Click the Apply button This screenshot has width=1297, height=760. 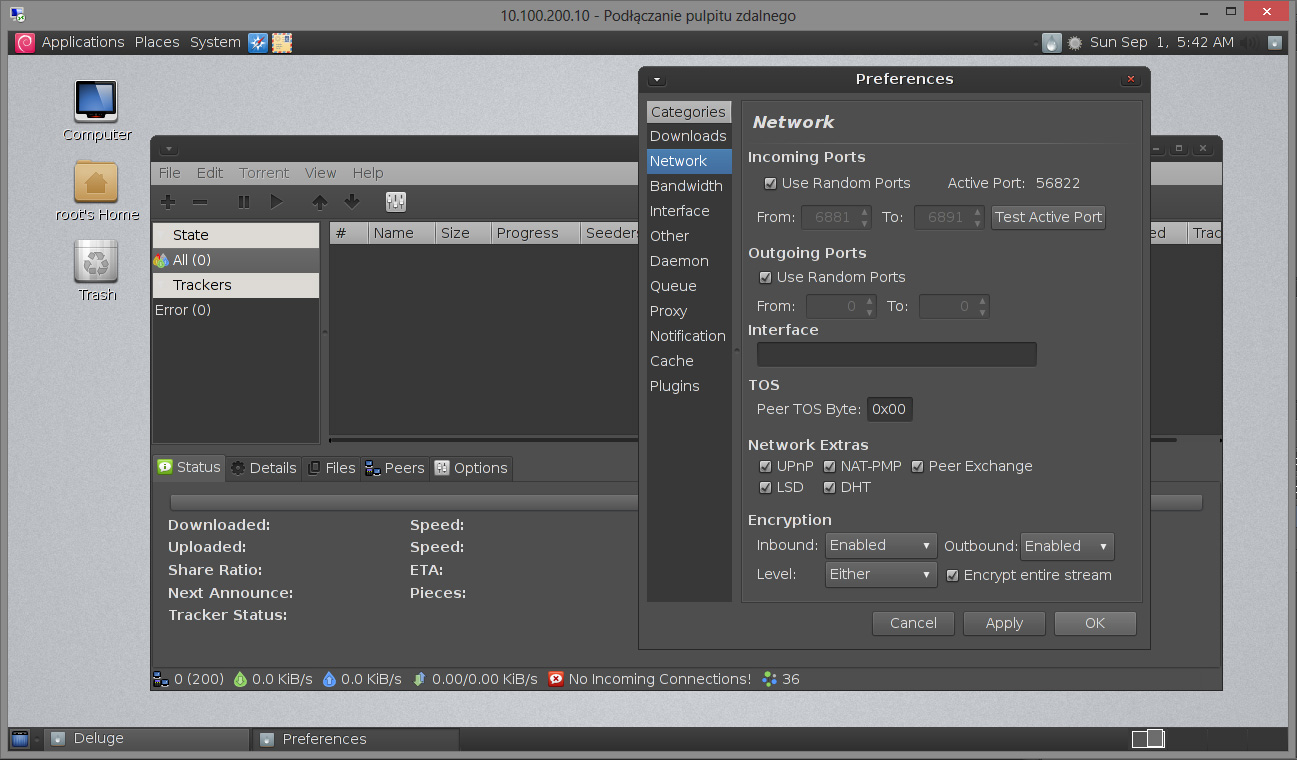[1004, 623]
